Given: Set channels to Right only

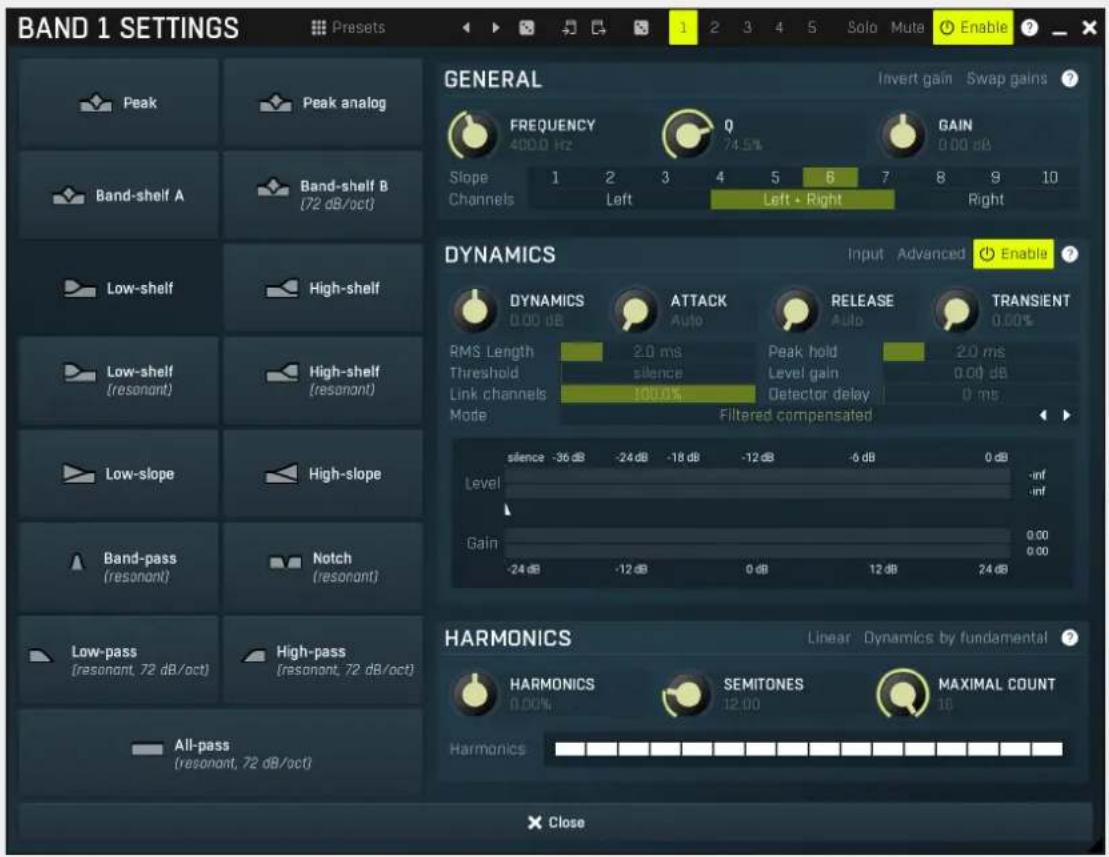Looking at the screenshot, I should pos(985,199).
